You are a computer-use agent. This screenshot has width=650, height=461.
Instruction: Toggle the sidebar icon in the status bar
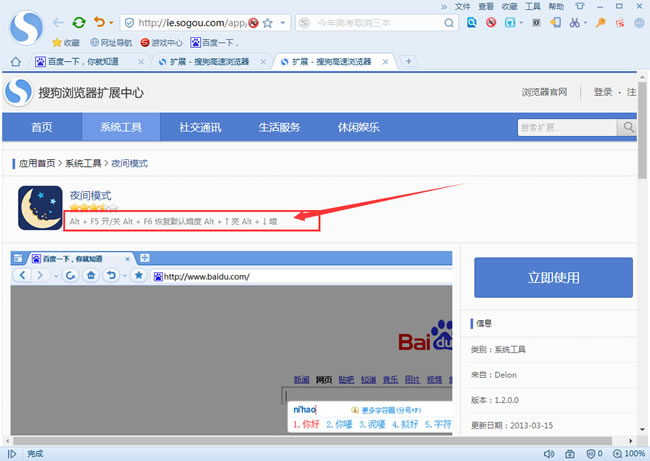click(12, 454)
